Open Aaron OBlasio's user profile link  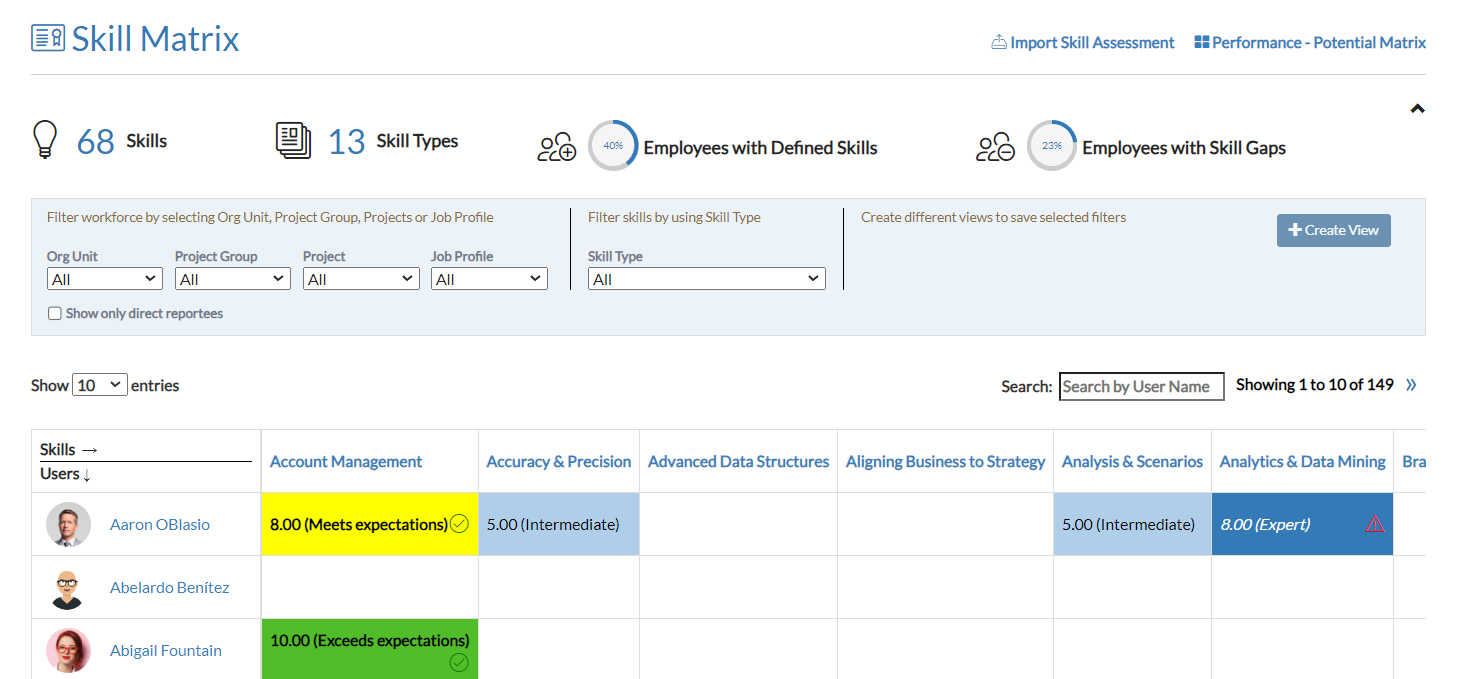[x=160, y=524]
